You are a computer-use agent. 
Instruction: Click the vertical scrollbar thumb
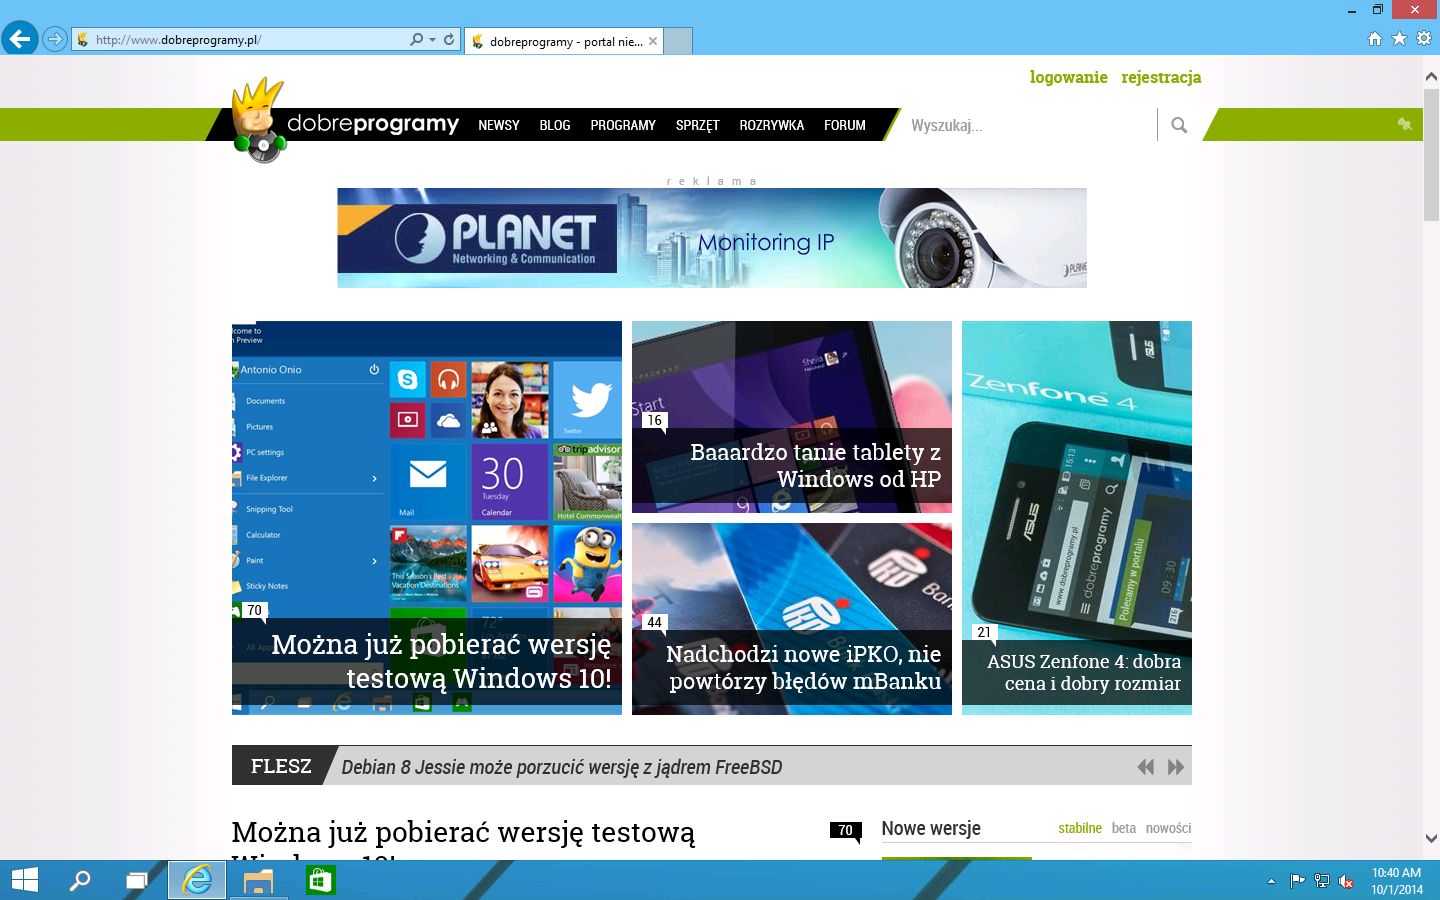tap(1431, 154)
